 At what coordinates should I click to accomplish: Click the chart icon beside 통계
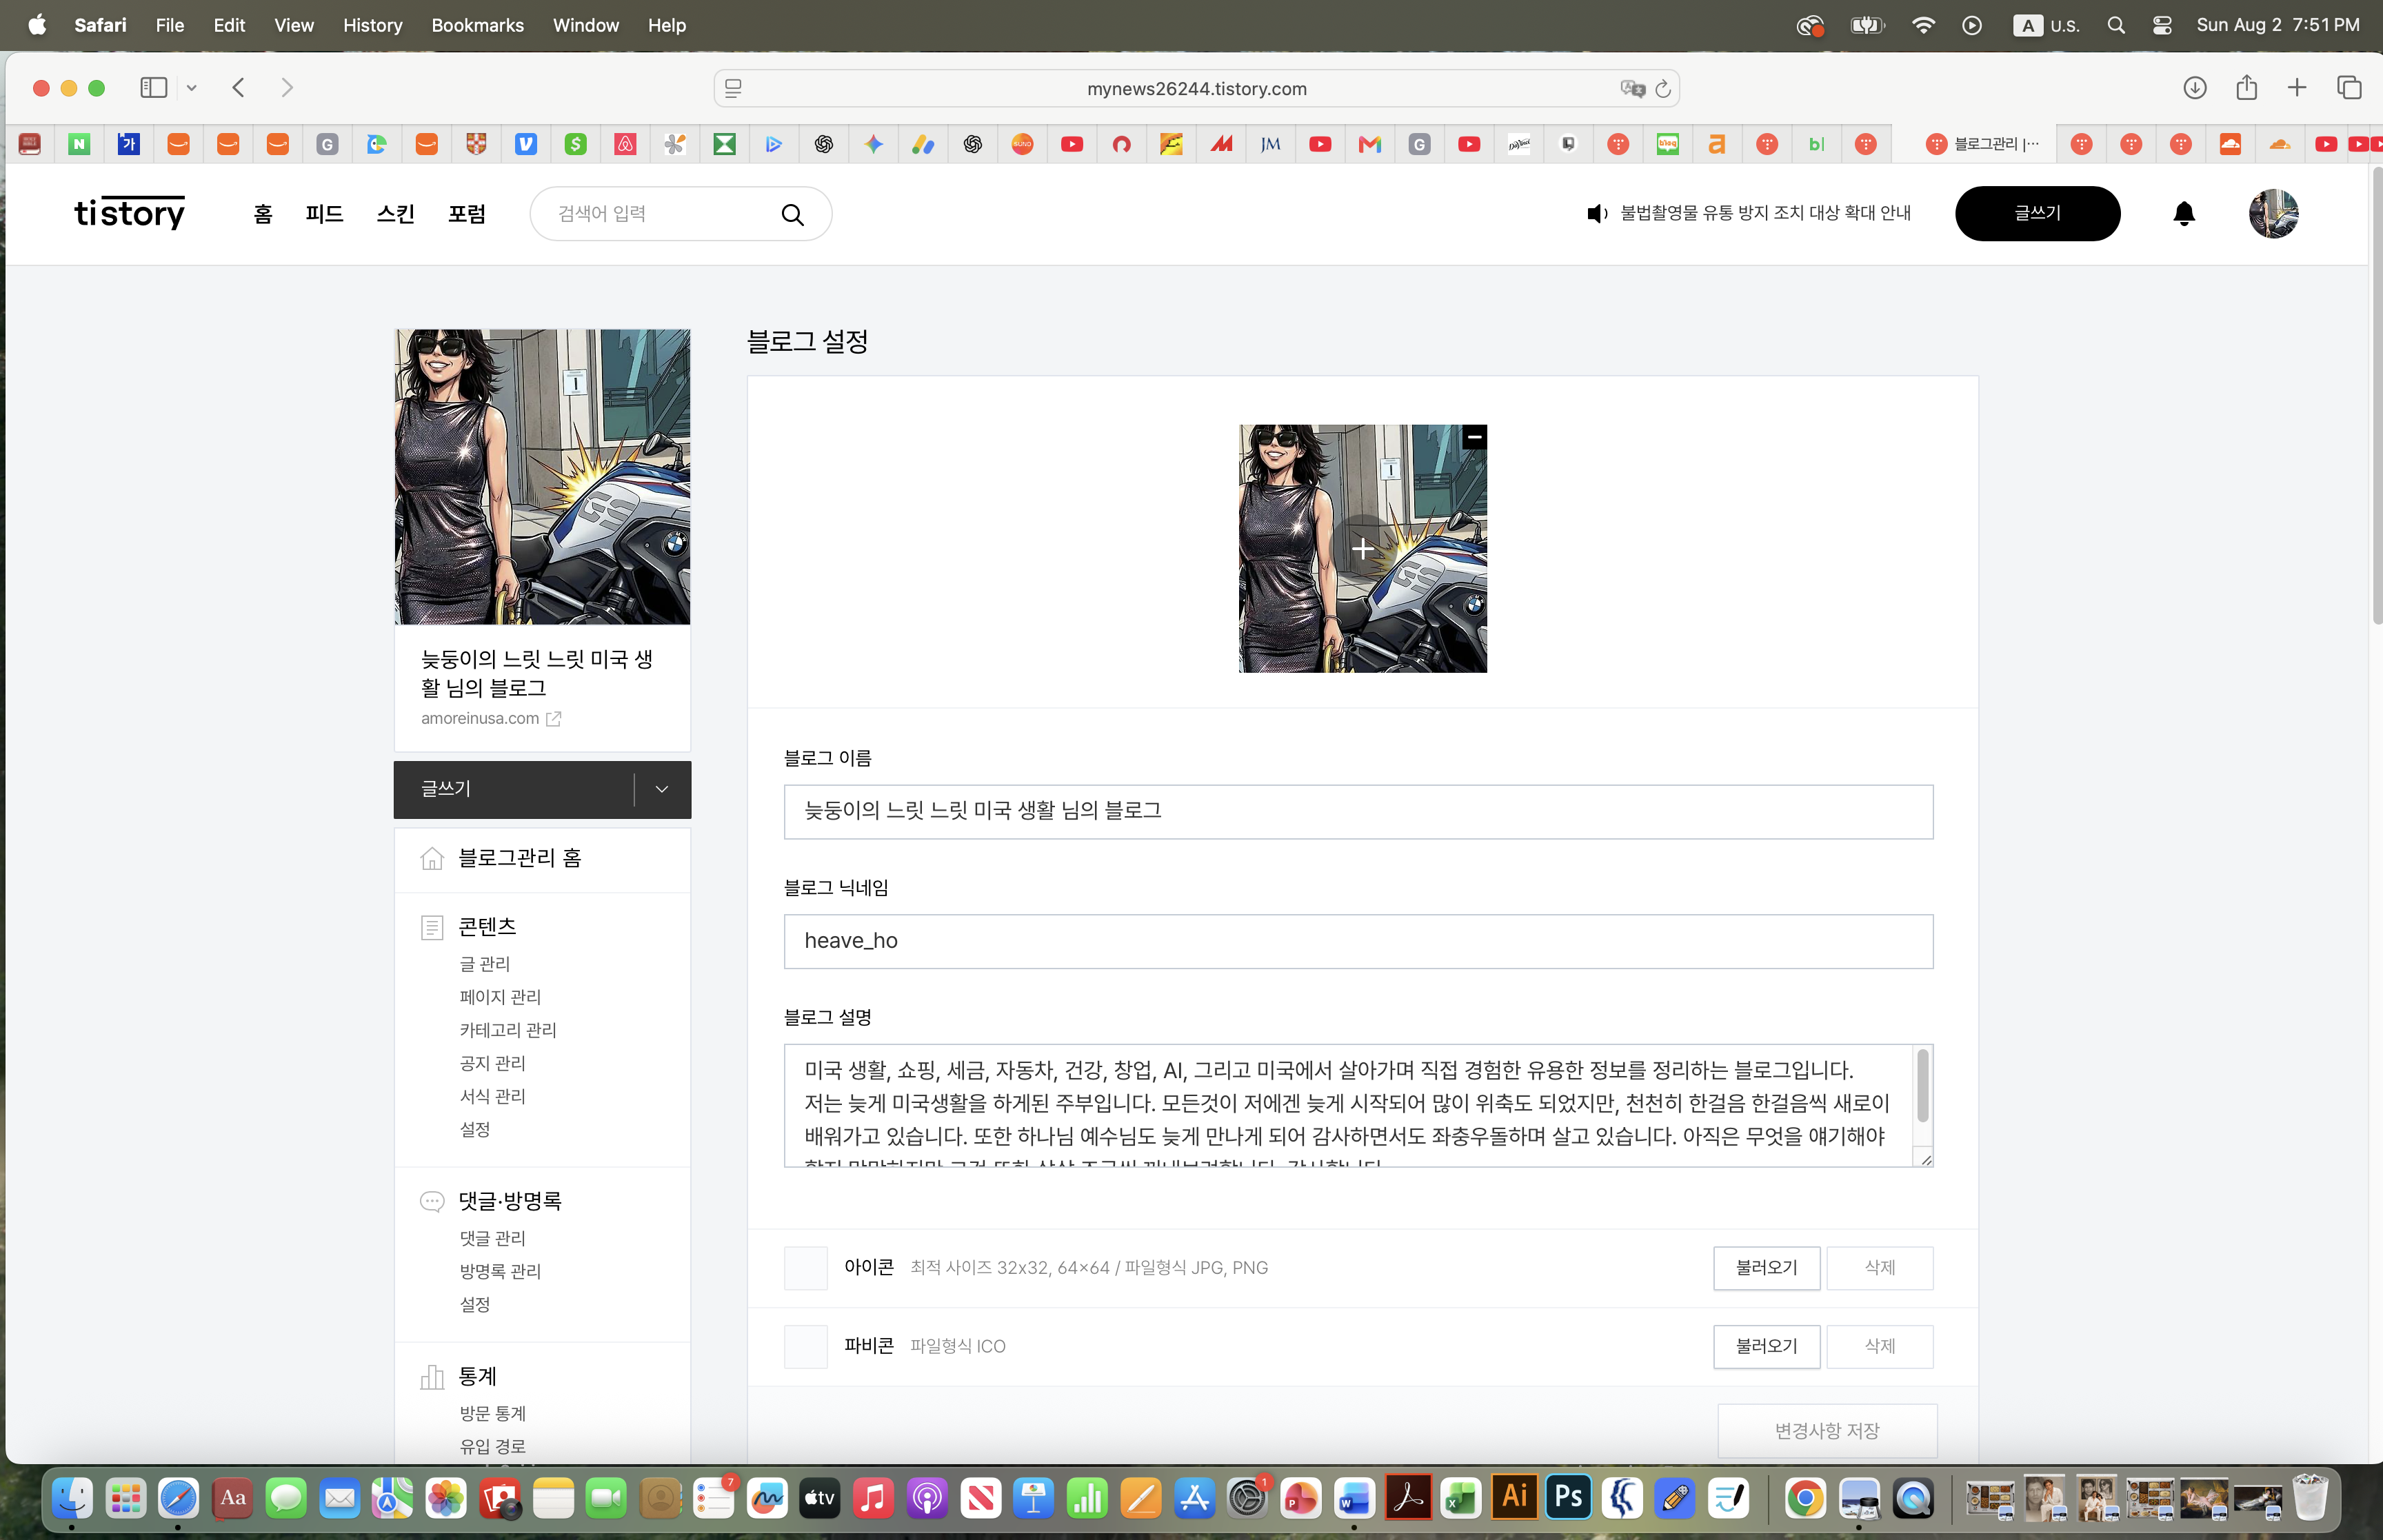[x=432, y=1377]
